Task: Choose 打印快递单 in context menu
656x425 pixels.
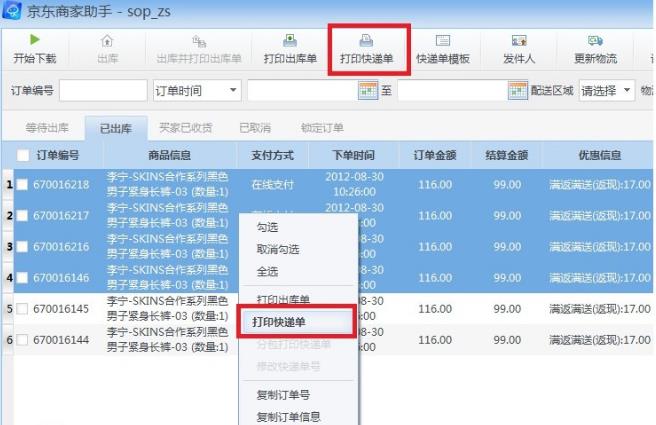Action: point(298,322)
